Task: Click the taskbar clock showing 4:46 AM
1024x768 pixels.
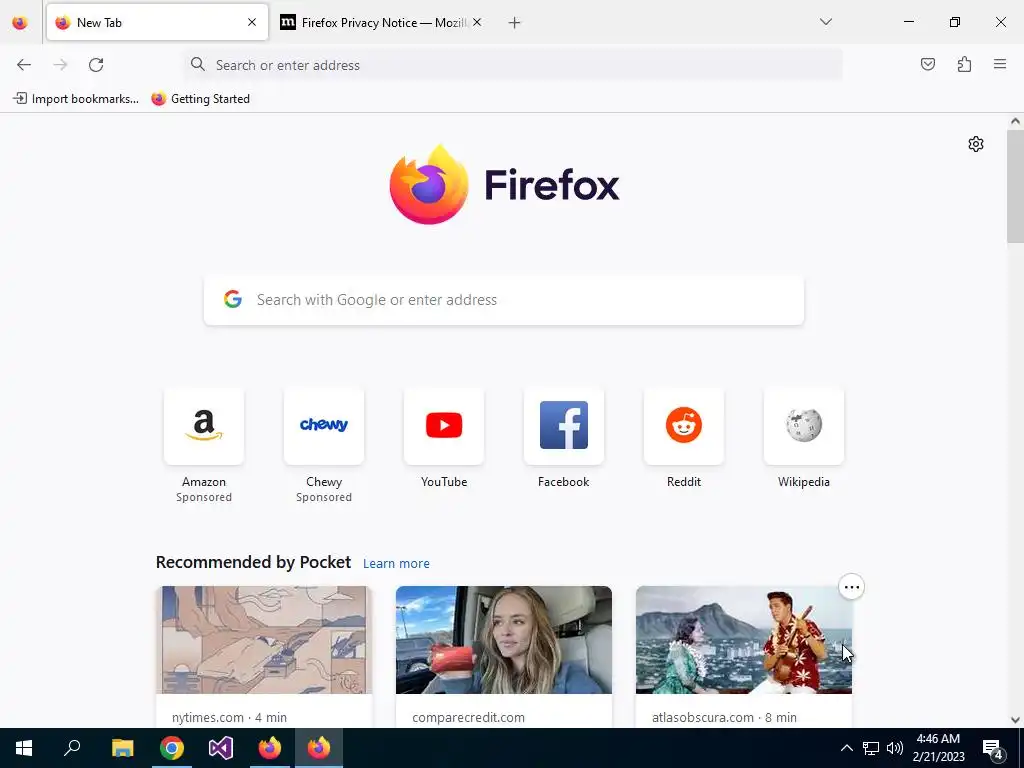Action: [x=938, y=748]
